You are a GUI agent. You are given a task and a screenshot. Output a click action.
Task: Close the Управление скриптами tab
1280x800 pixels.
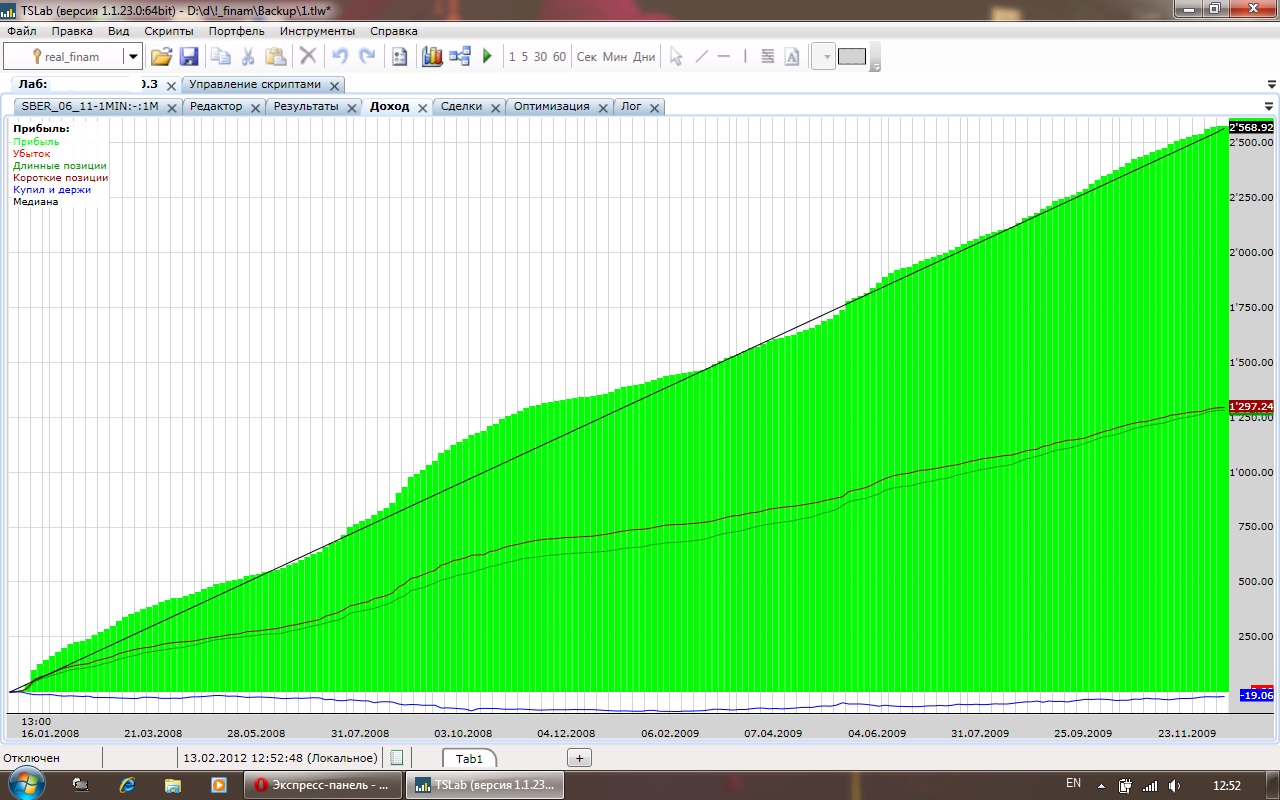[x=335, y=86]
